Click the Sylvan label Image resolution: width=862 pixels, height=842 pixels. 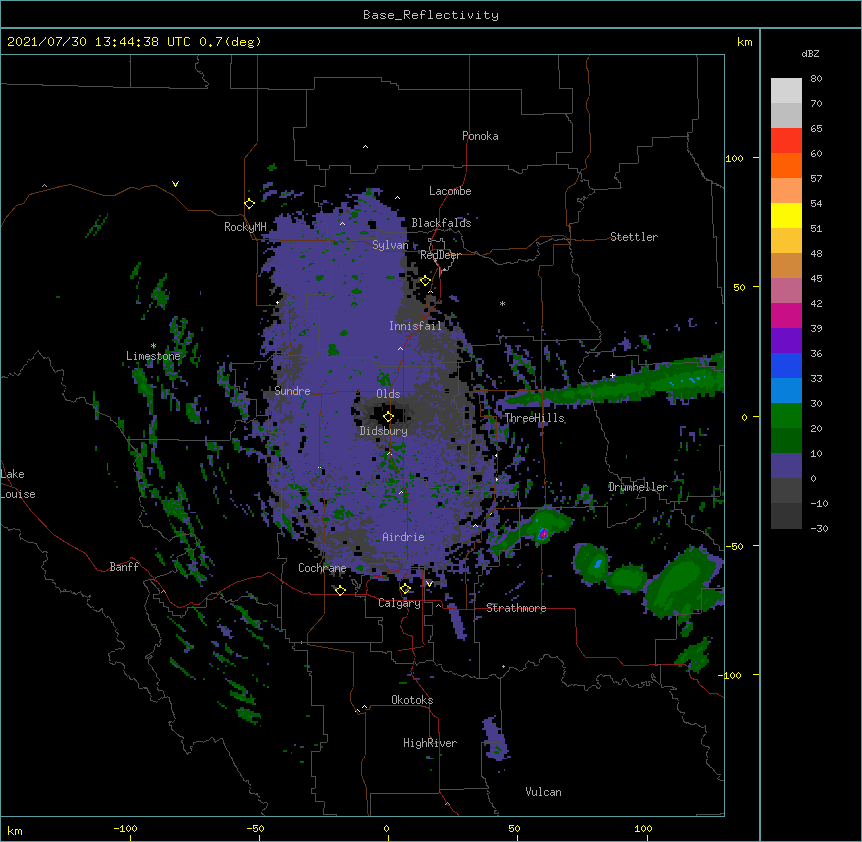click(x=390, y=245)
